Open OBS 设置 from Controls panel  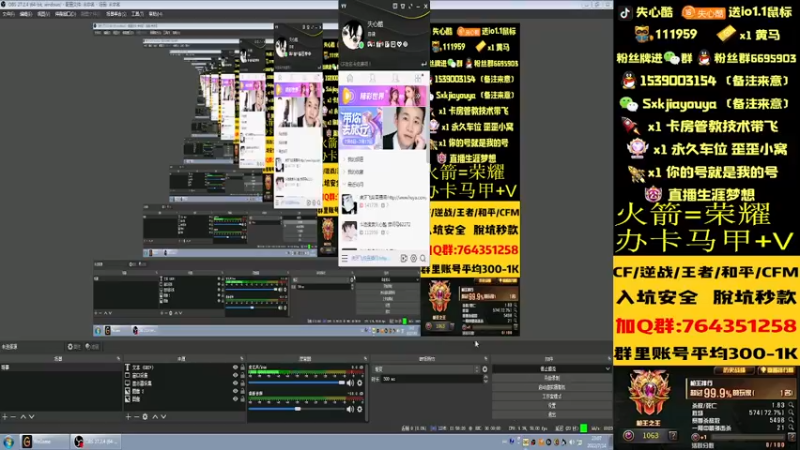pyautogui.click(x=552, y=406)
